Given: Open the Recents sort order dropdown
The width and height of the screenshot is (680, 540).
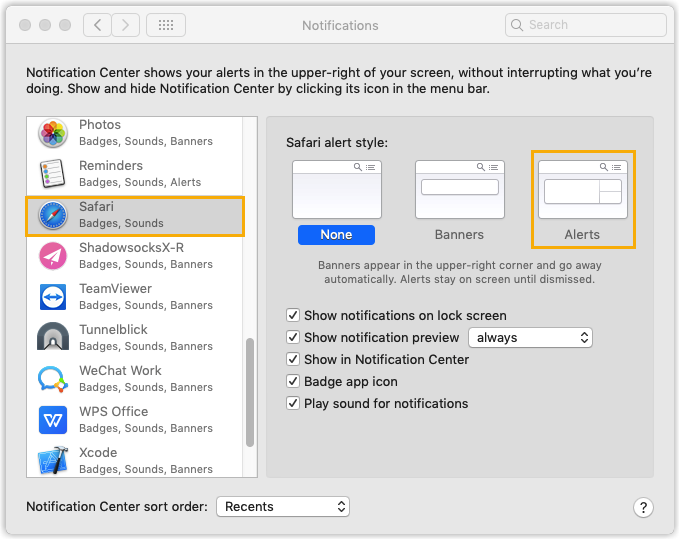Looking at the screenshot, I should pos(283,507).
